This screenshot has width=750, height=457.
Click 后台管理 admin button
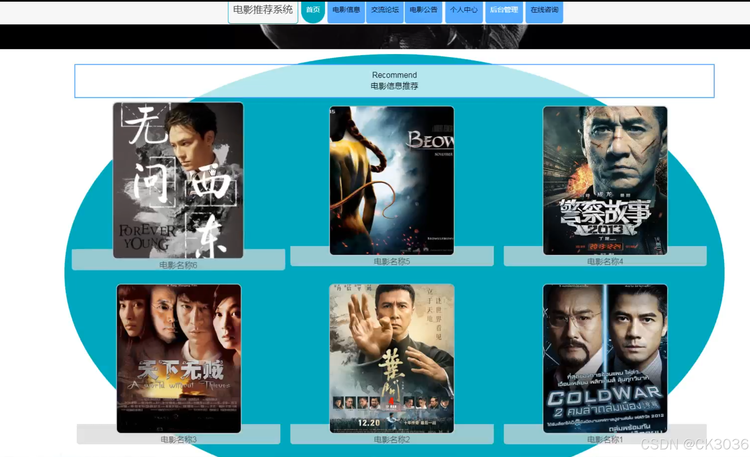pyautogui.click(x=504, y=11)
